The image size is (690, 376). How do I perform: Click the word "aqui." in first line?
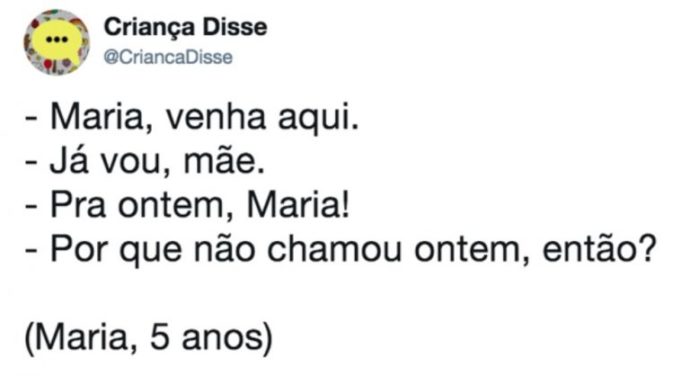tap(319, 120)
